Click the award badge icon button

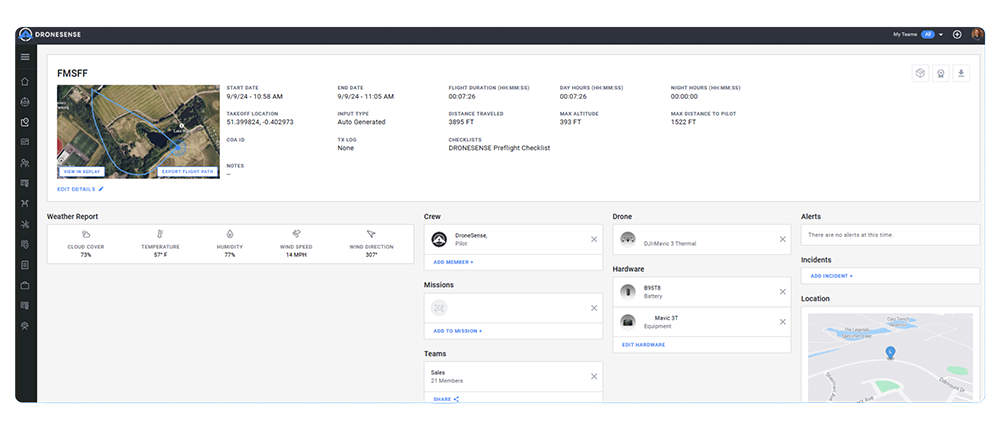pos(940,73)
